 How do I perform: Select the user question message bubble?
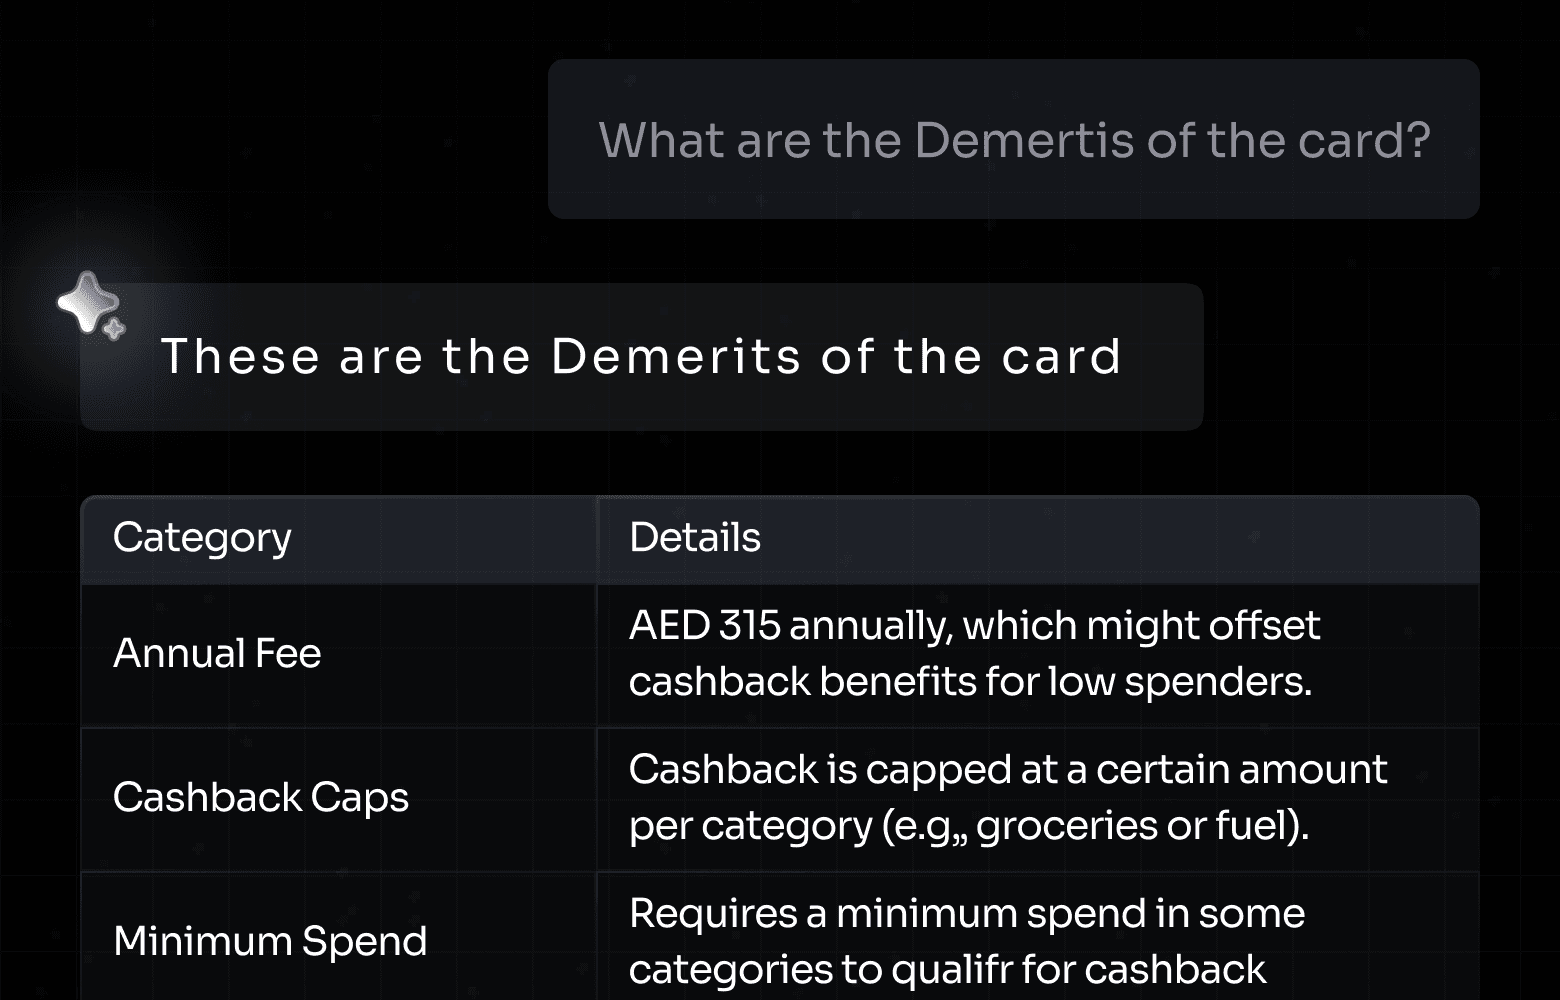point(1013,139)
